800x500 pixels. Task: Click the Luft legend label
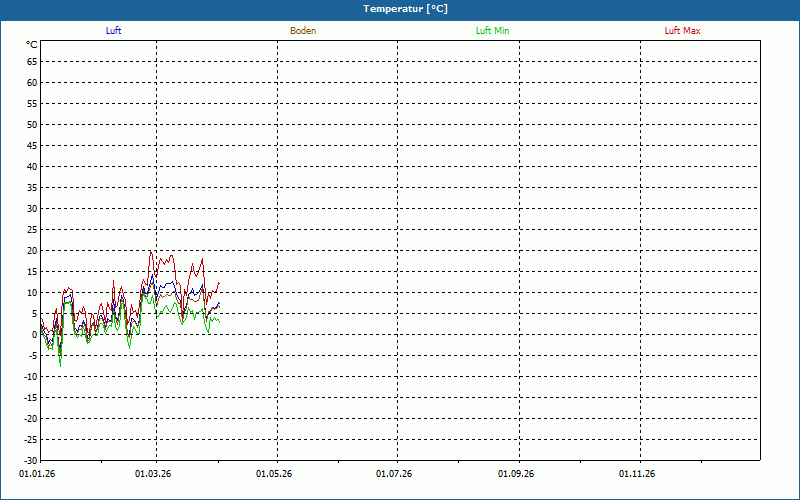click(114, 31)
